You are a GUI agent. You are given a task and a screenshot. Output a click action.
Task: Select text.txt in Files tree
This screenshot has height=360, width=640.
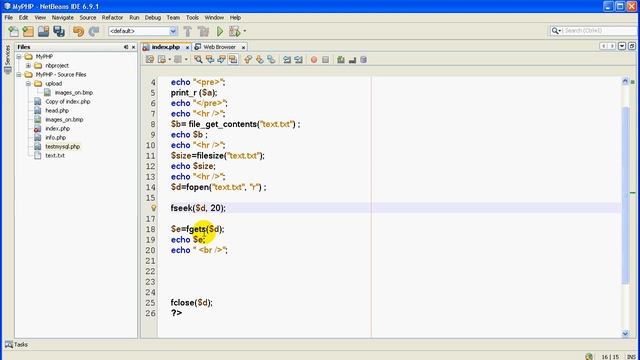[55, 156]
